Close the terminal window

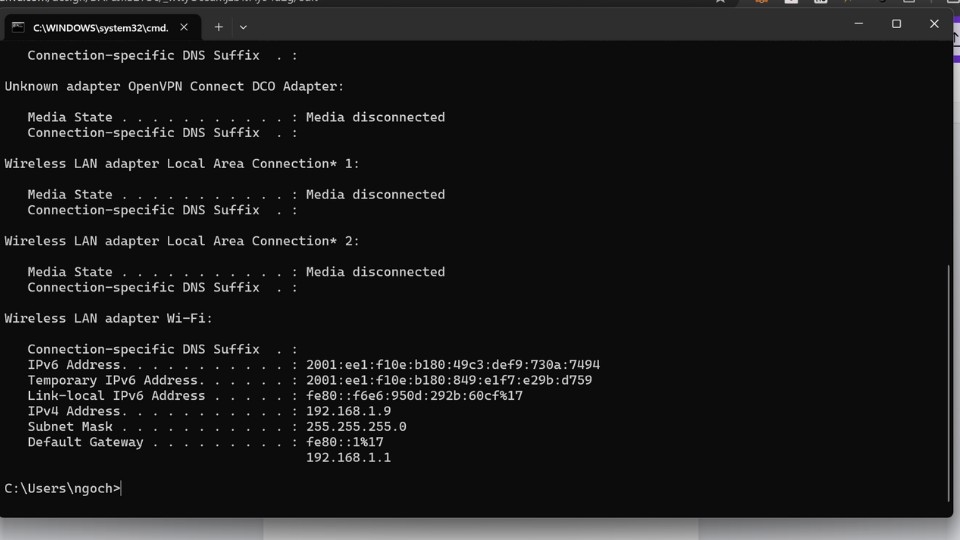click(x=934, y=24)
